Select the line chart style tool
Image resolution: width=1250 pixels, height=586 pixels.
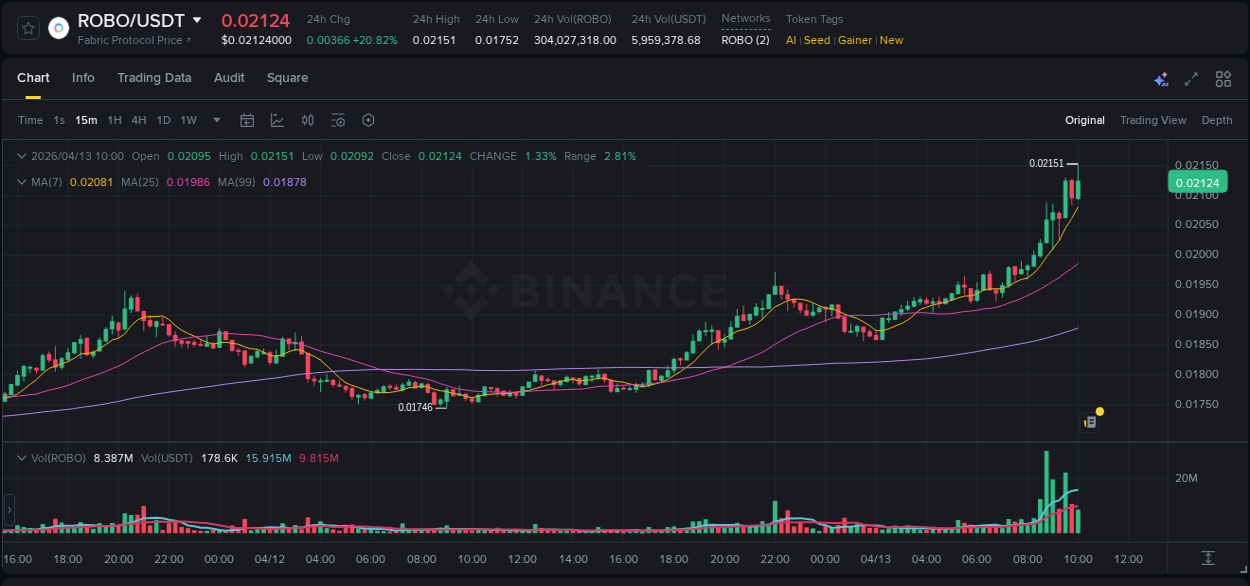tap(277, 120)
